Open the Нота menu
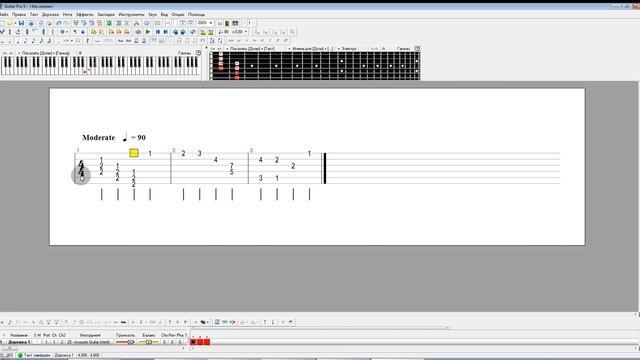The height and width of the screenshot is (360, 640). click(67, 14)
